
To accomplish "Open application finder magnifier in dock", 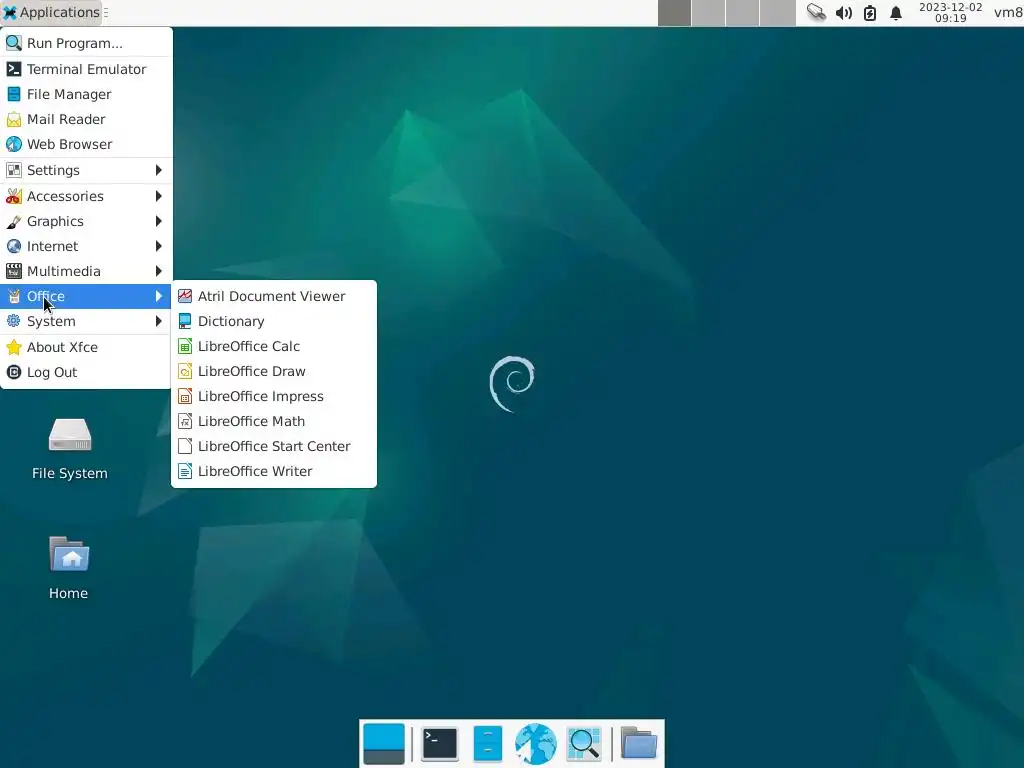I will tap(584, 744).
